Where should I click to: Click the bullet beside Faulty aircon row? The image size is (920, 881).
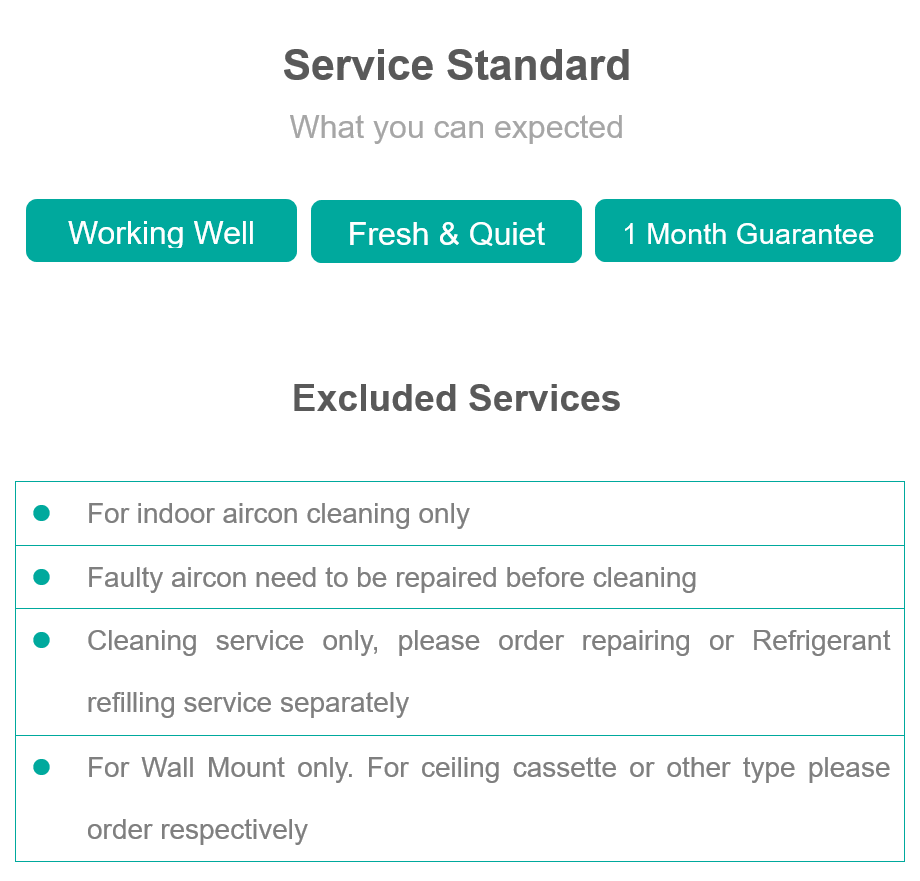[42, 577]
